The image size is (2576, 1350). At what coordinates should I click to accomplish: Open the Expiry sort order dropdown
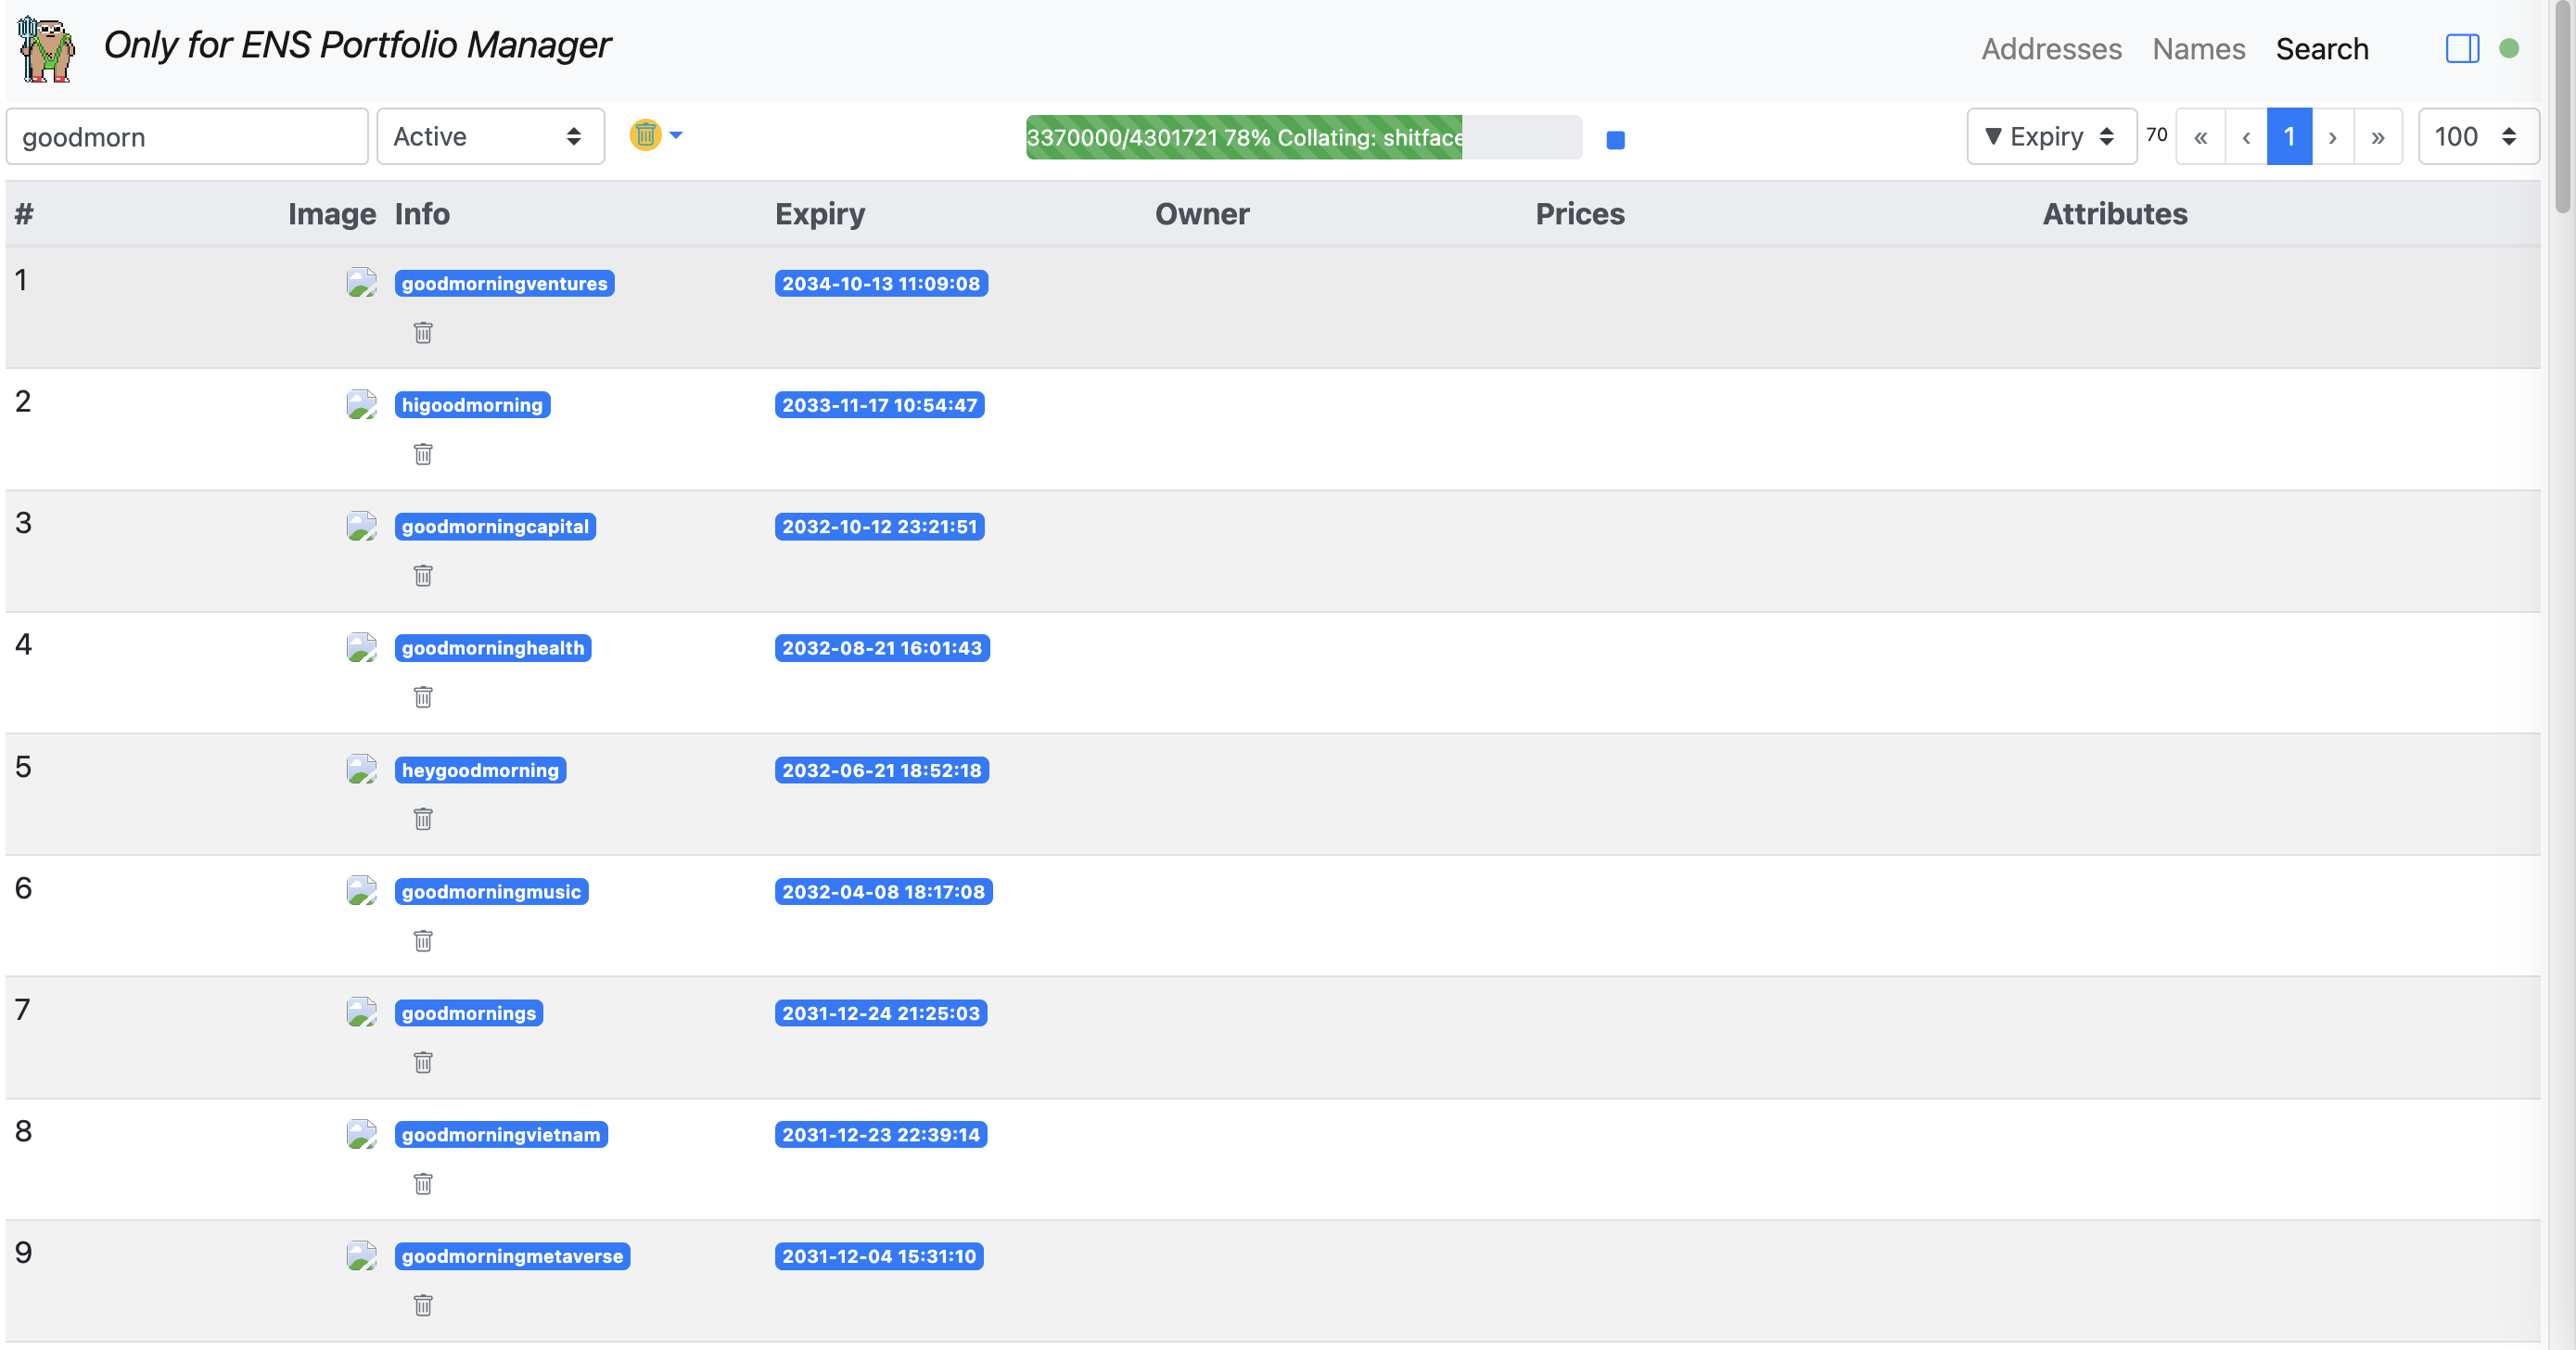pyautogui.click(x=2050, y=136)
